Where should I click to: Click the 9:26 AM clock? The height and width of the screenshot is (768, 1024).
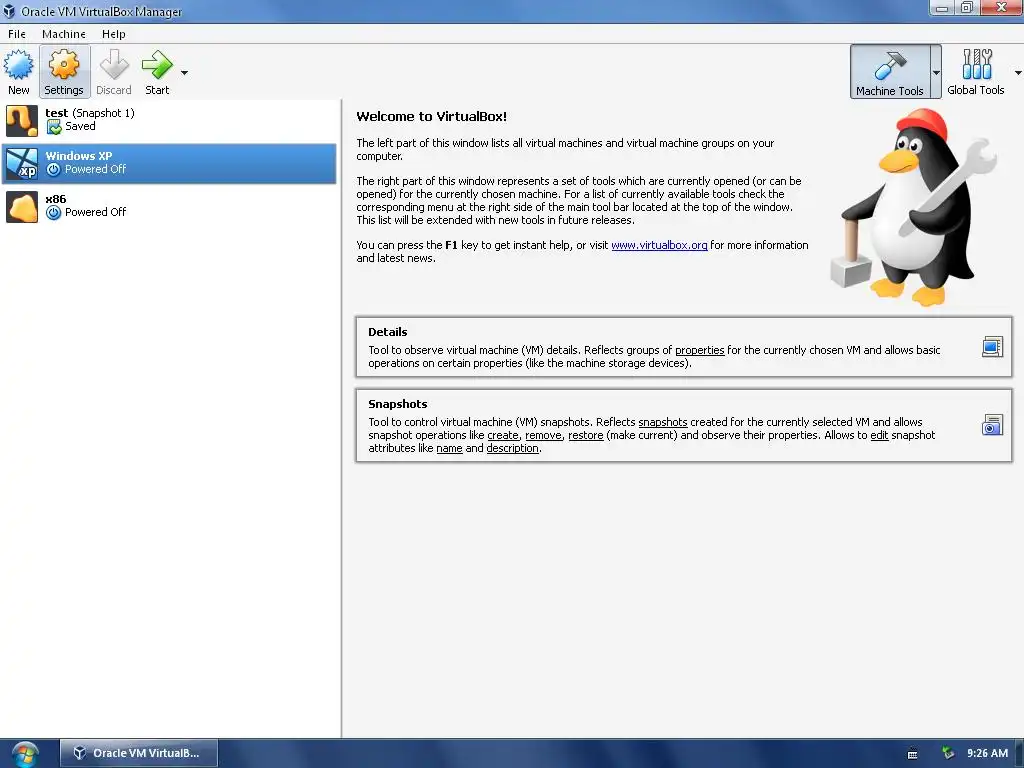point(987,753)
